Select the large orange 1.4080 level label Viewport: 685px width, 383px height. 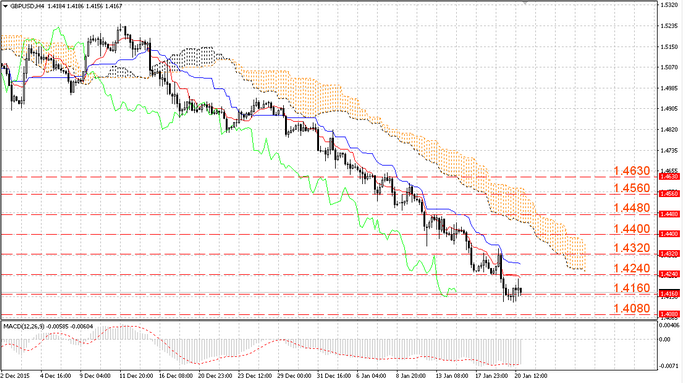tap(632, 309)
